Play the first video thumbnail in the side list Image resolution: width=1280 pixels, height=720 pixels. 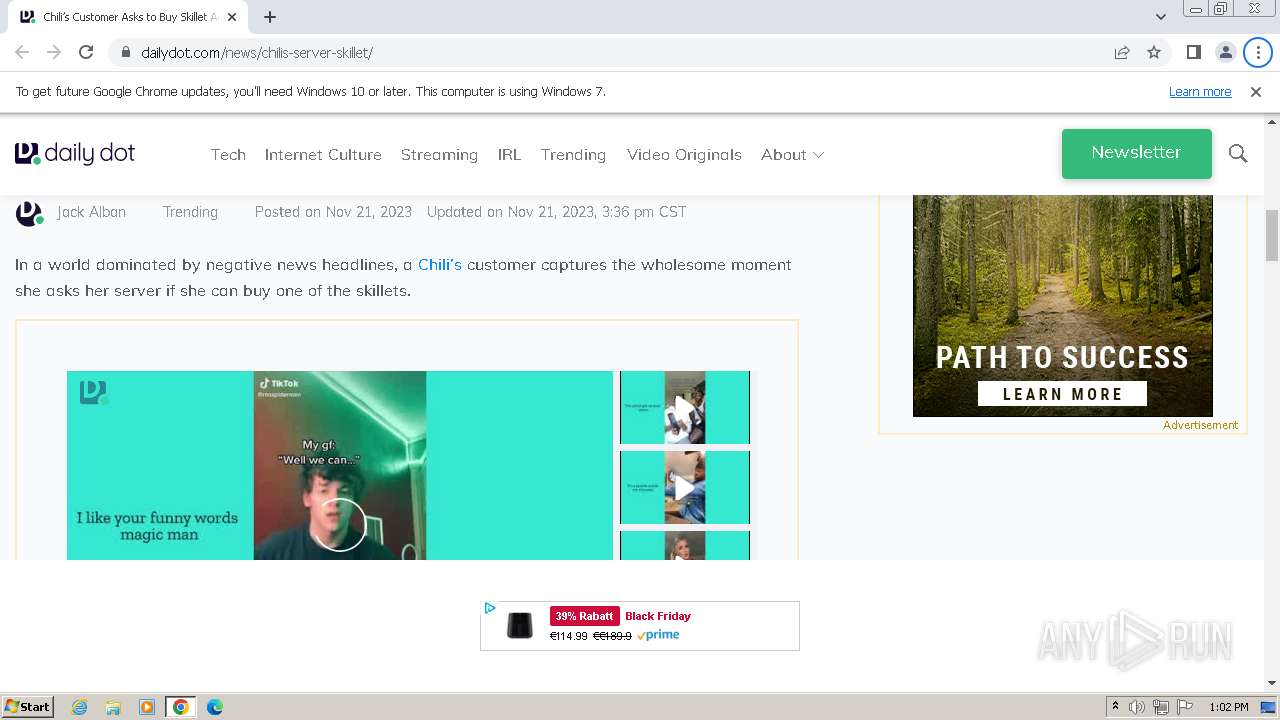point(684,408)
